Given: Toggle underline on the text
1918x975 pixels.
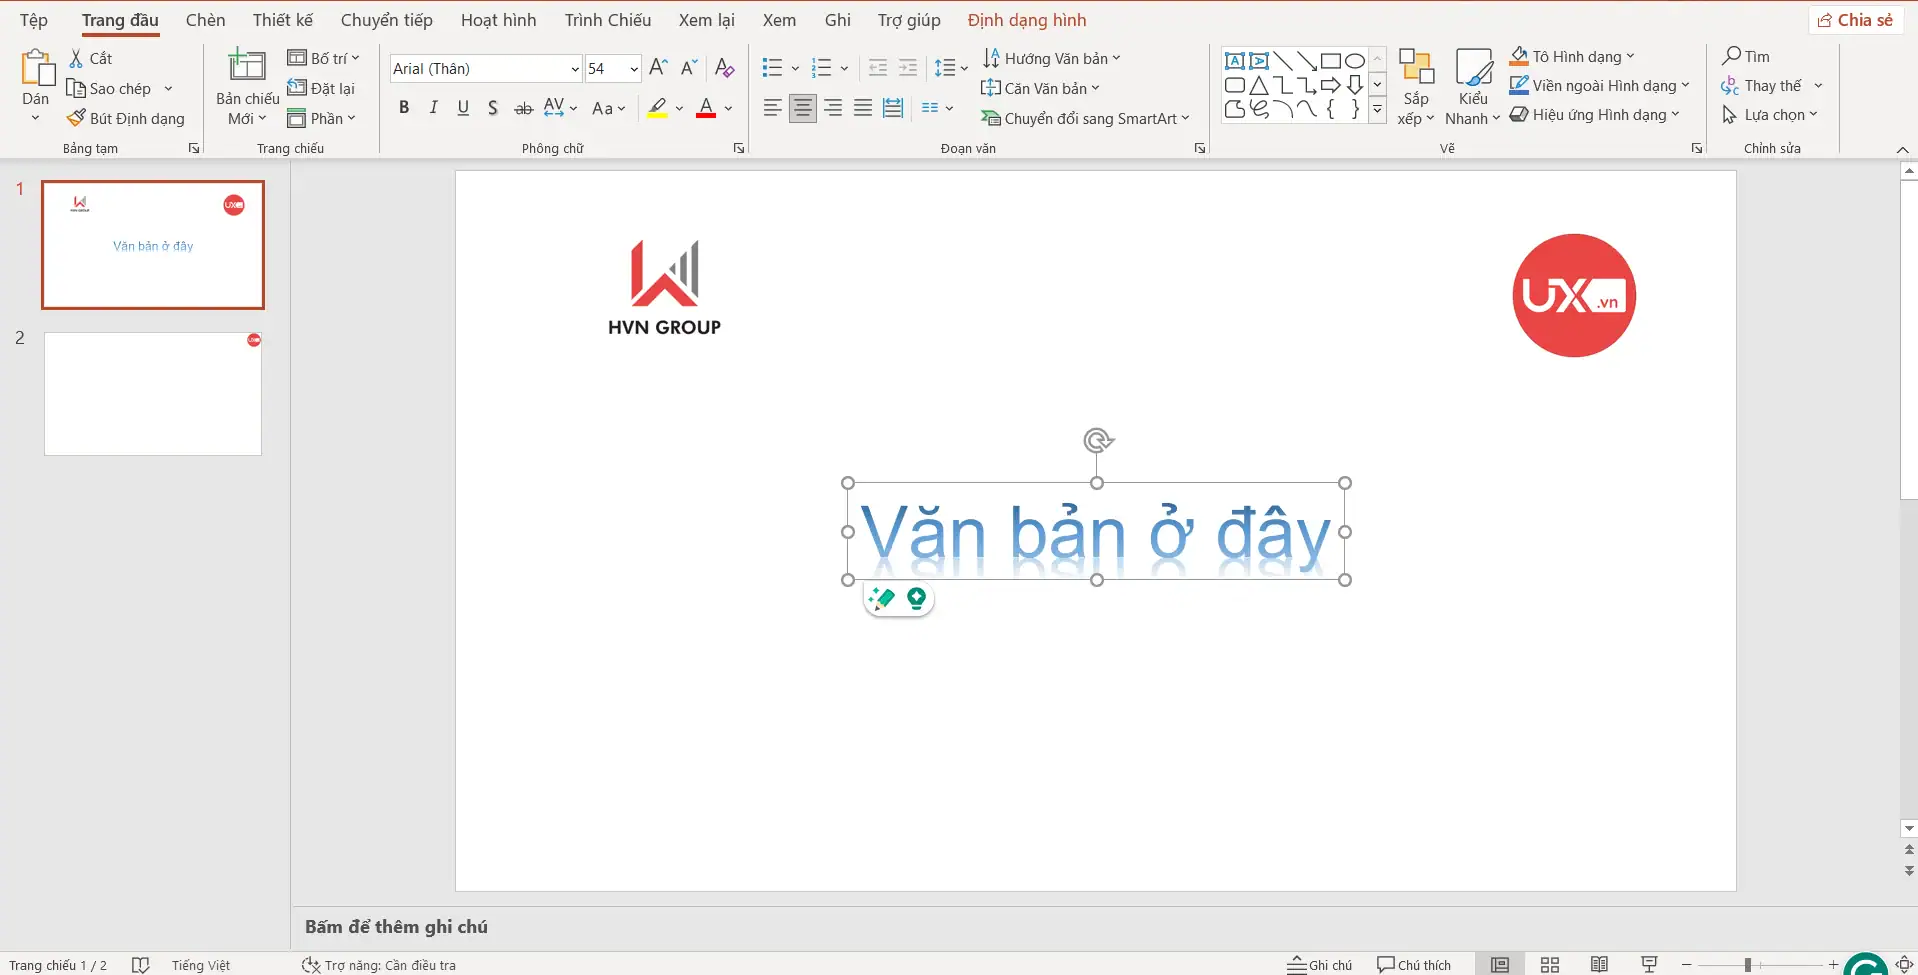Looking at the screenshot, I should 462,107.
